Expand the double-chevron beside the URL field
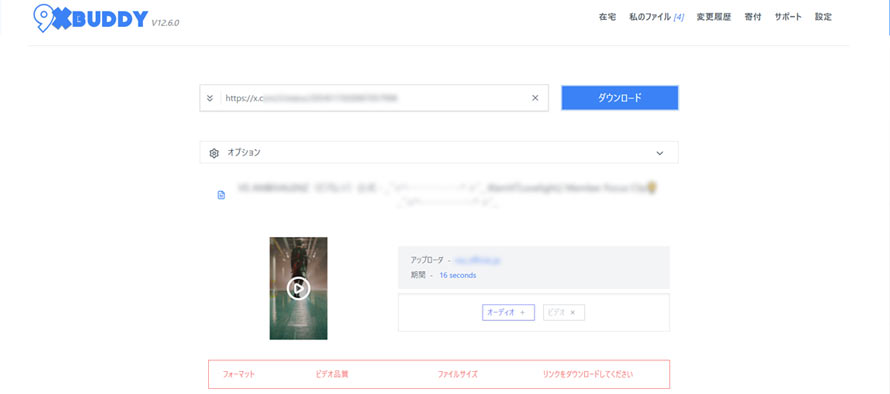 pyautogui.click(x=209, y=98)
